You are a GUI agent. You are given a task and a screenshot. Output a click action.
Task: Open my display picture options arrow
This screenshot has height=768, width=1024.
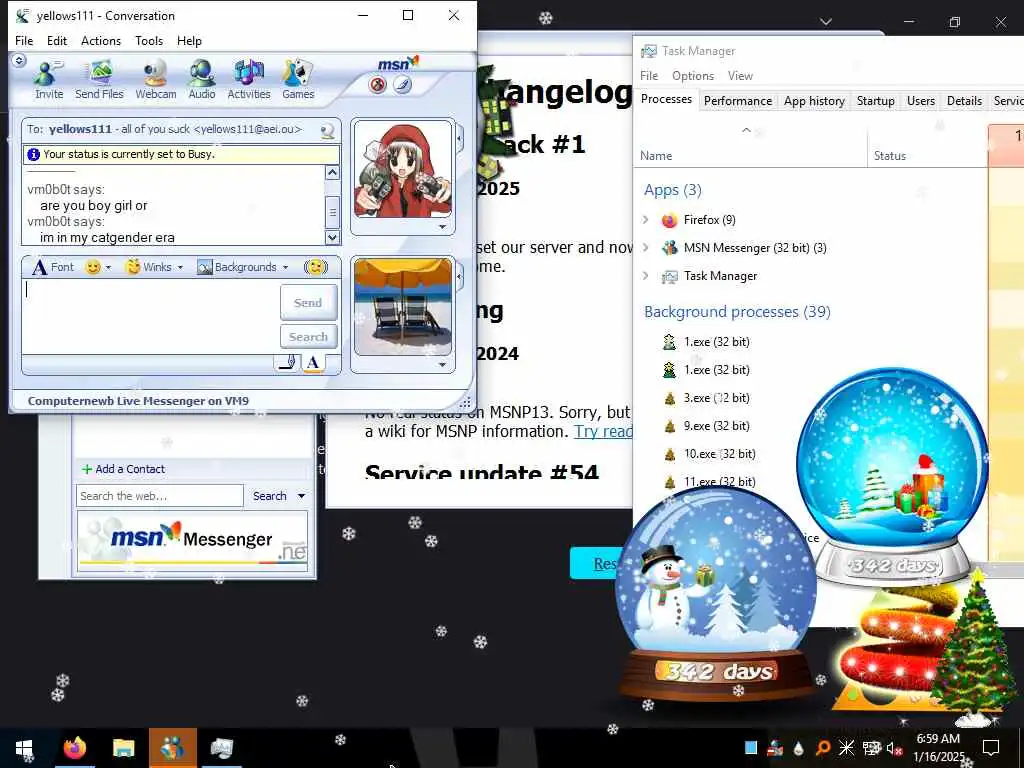click(x=443, y=365)
